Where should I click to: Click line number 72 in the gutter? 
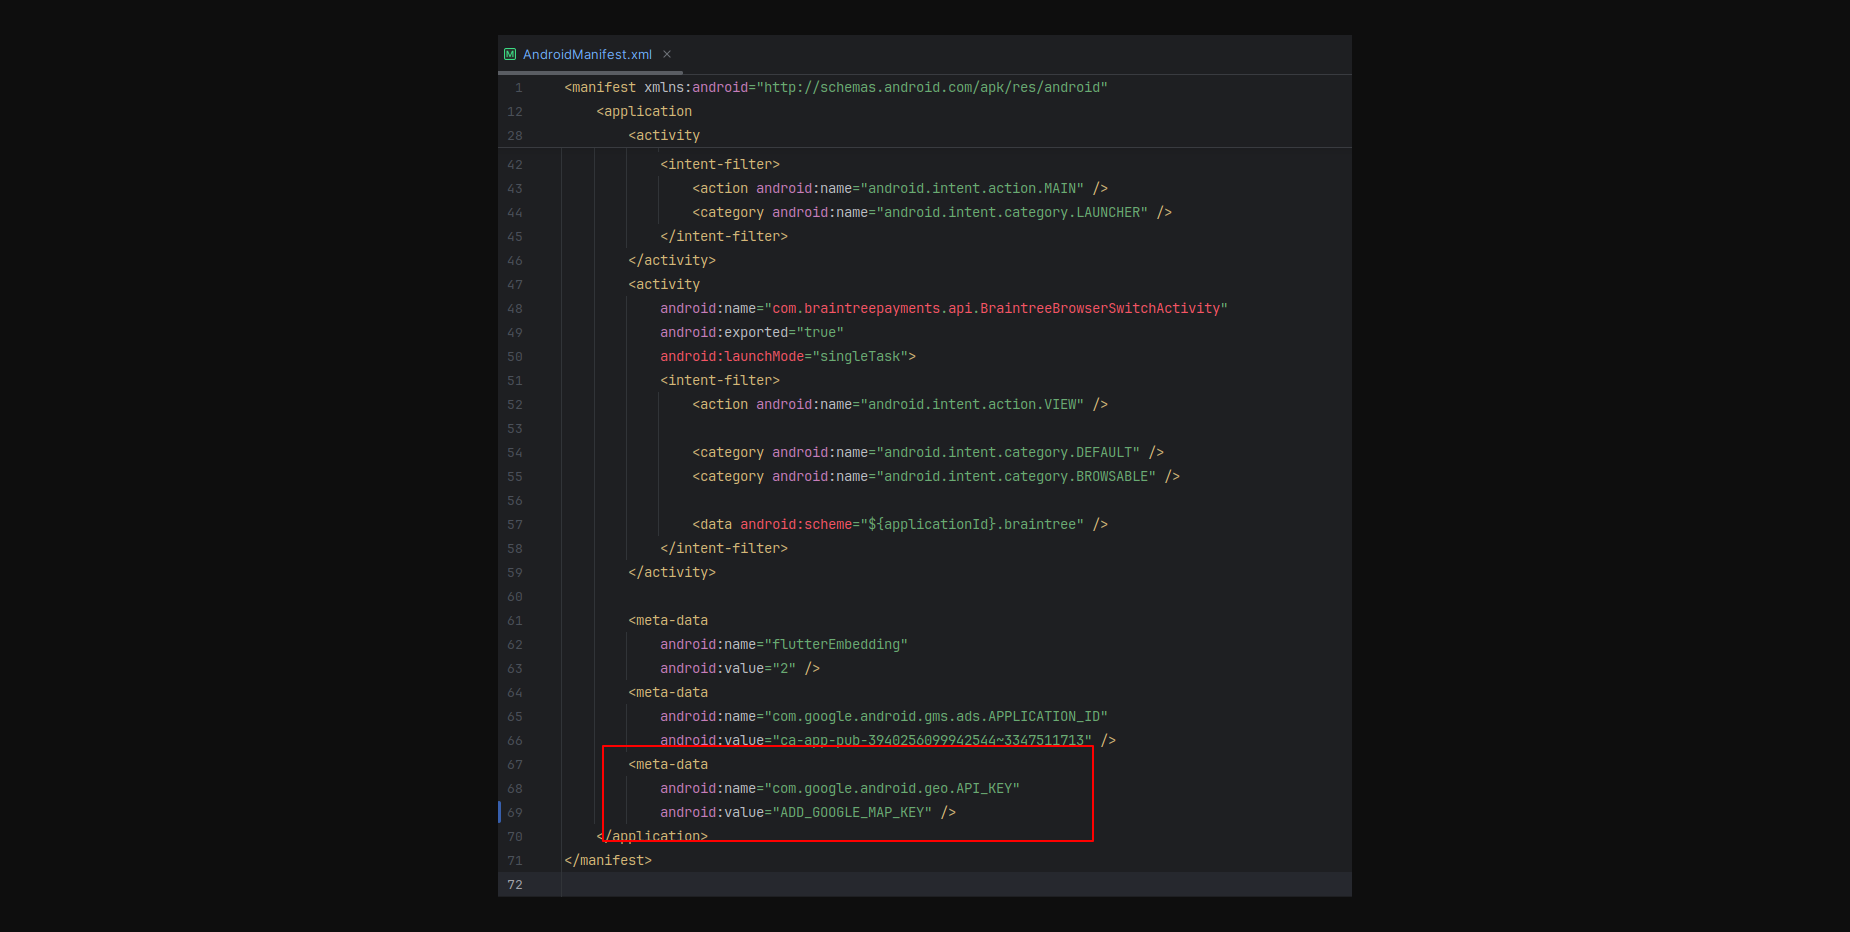point(515,885)
